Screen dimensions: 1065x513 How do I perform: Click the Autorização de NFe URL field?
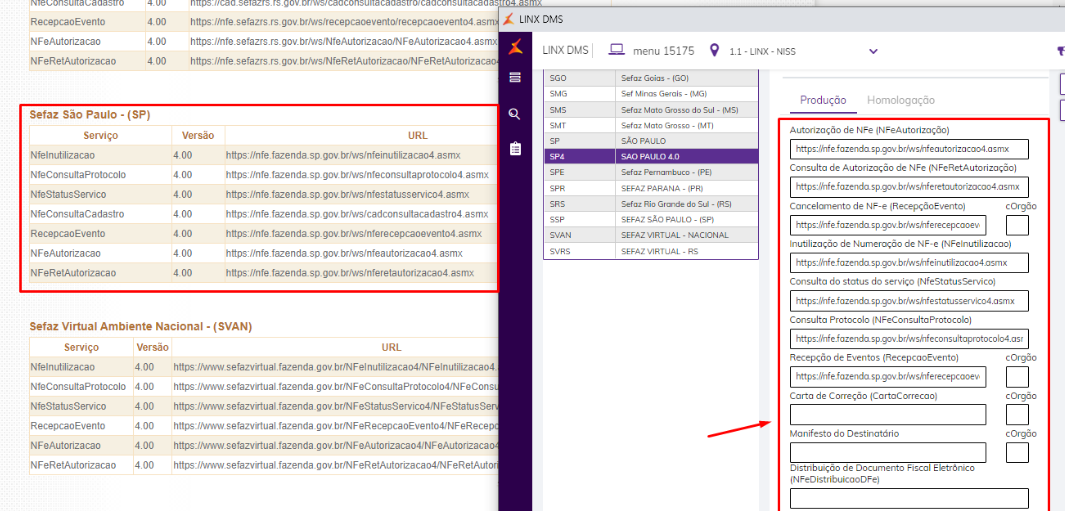coord(909,149)
